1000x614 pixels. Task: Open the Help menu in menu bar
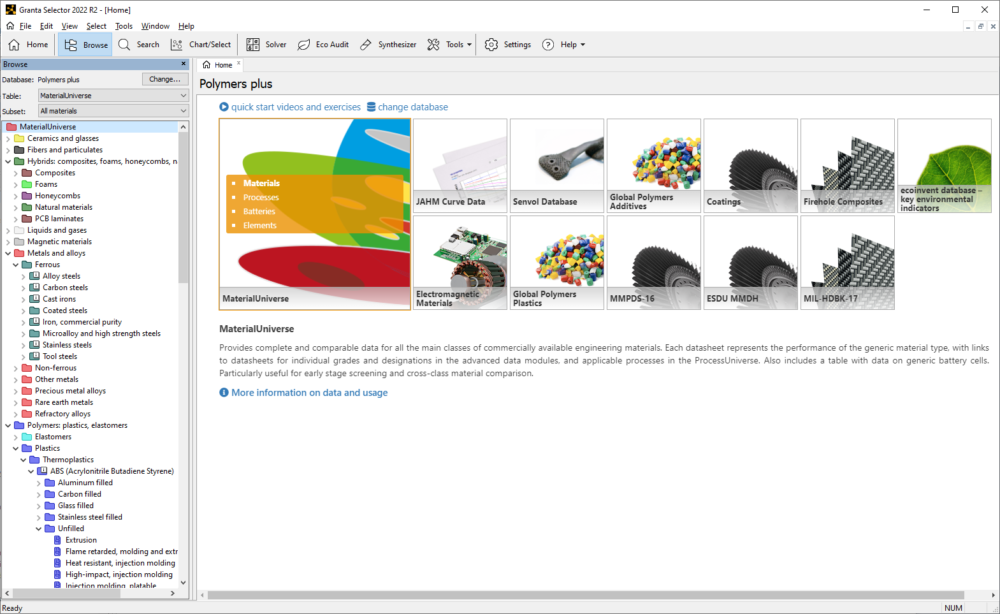(x=186, y=26)
